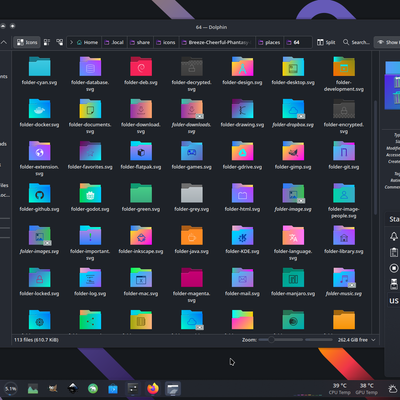Open Firefox from the taskbar
The image size is (400, 400).
(x=153, y=388)
